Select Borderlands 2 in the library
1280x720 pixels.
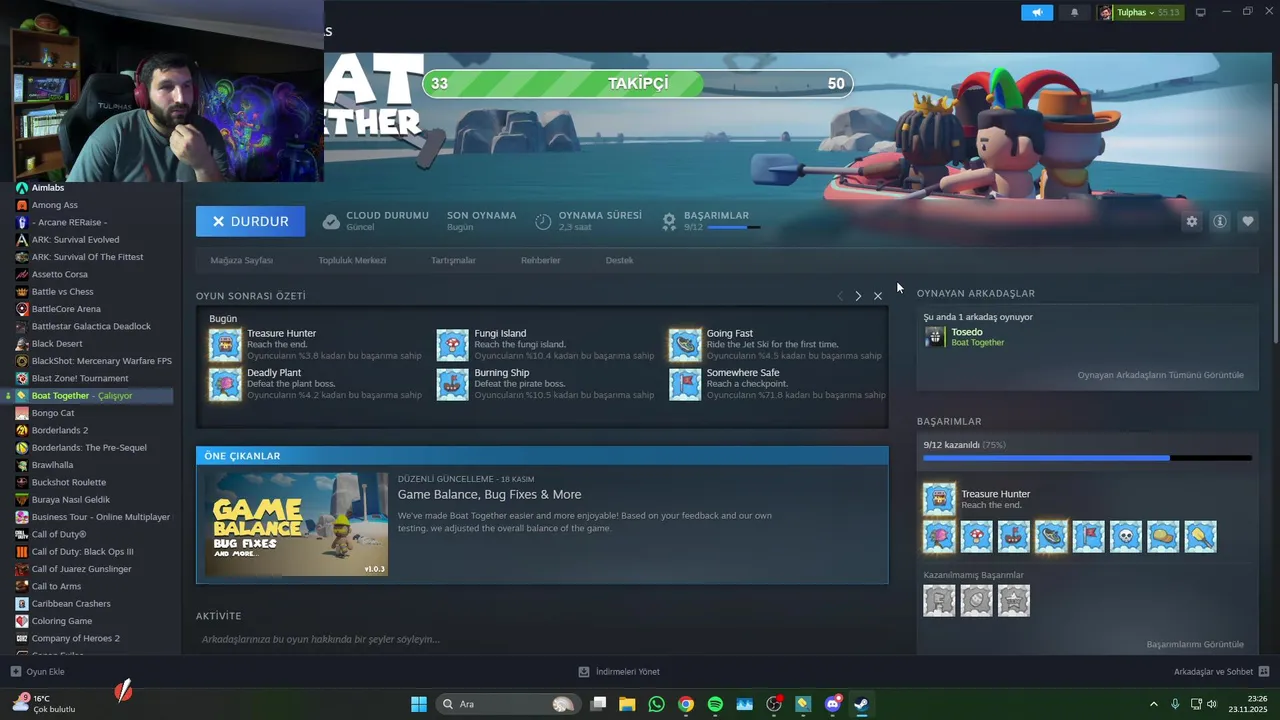click(x=59, y=430)
